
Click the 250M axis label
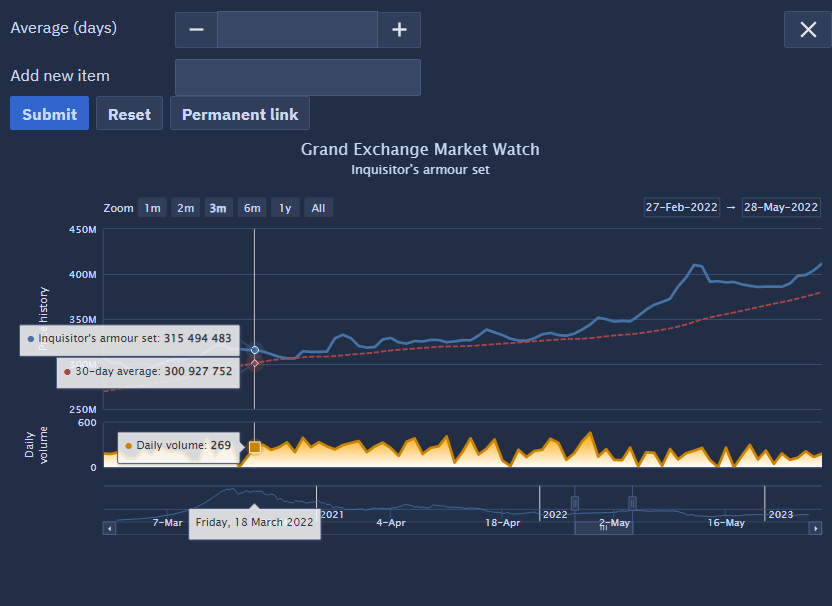coord(83,410)
